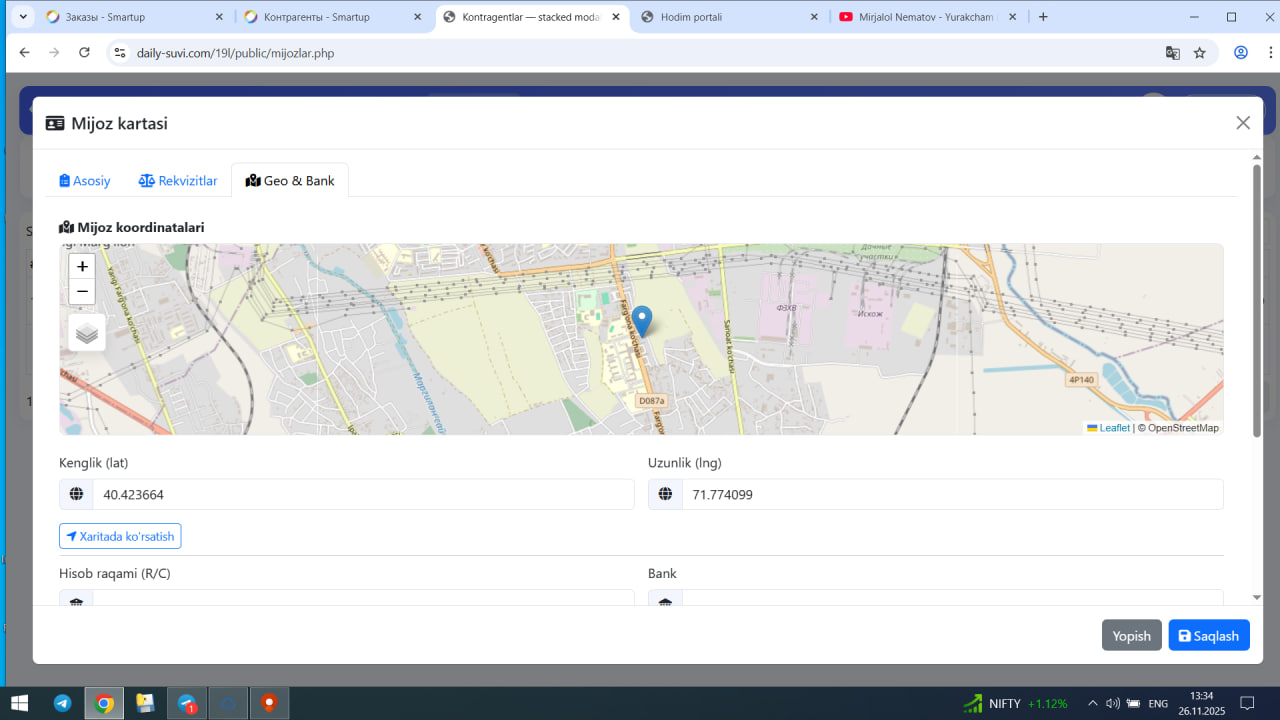Click the modal vertical scrollbar
This screenshot has height=720, width=1280.
[1256, 300]
